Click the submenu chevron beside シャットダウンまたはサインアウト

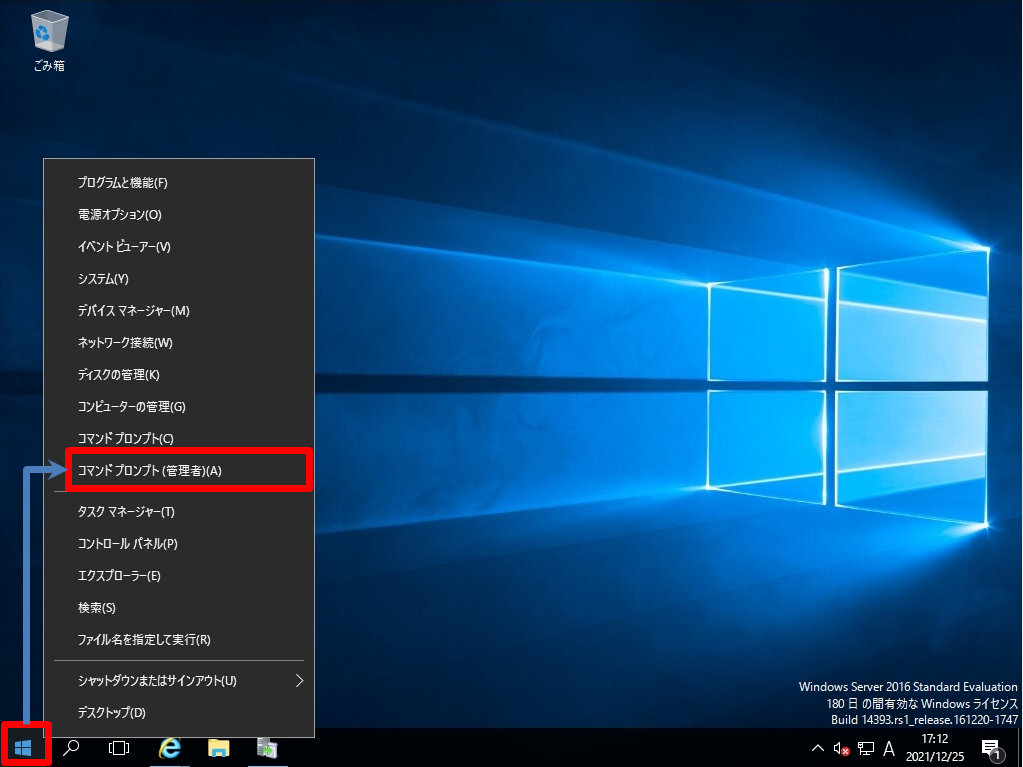[x=299, y=681]
